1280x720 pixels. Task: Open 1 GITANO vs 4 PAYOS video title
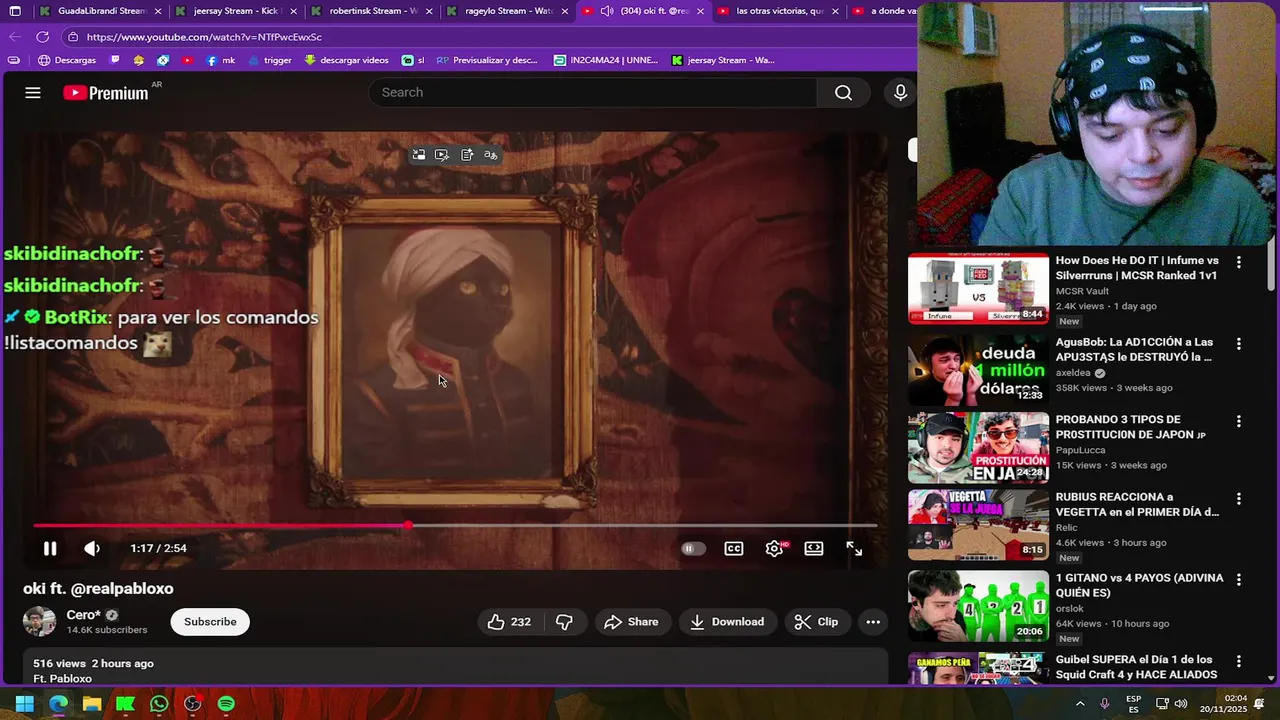(x=1139, y=585)
